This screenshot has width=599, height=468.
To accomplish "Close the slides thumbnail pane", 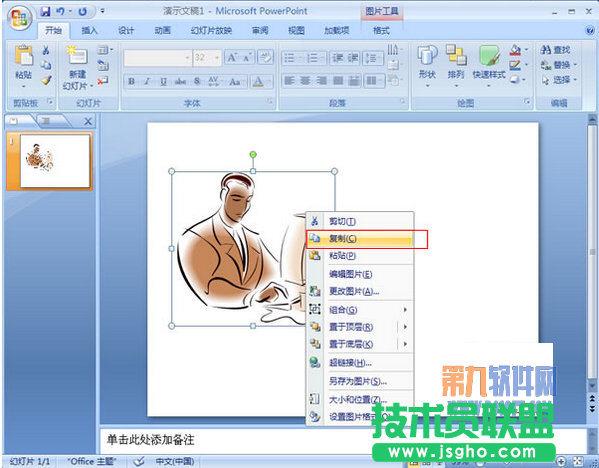I will [88, 121].
